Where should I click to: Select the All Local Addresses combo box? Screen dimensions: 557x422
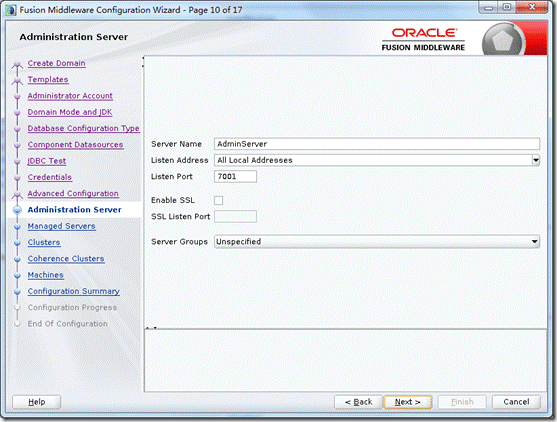pyautogui.click(x=377, y=160)
